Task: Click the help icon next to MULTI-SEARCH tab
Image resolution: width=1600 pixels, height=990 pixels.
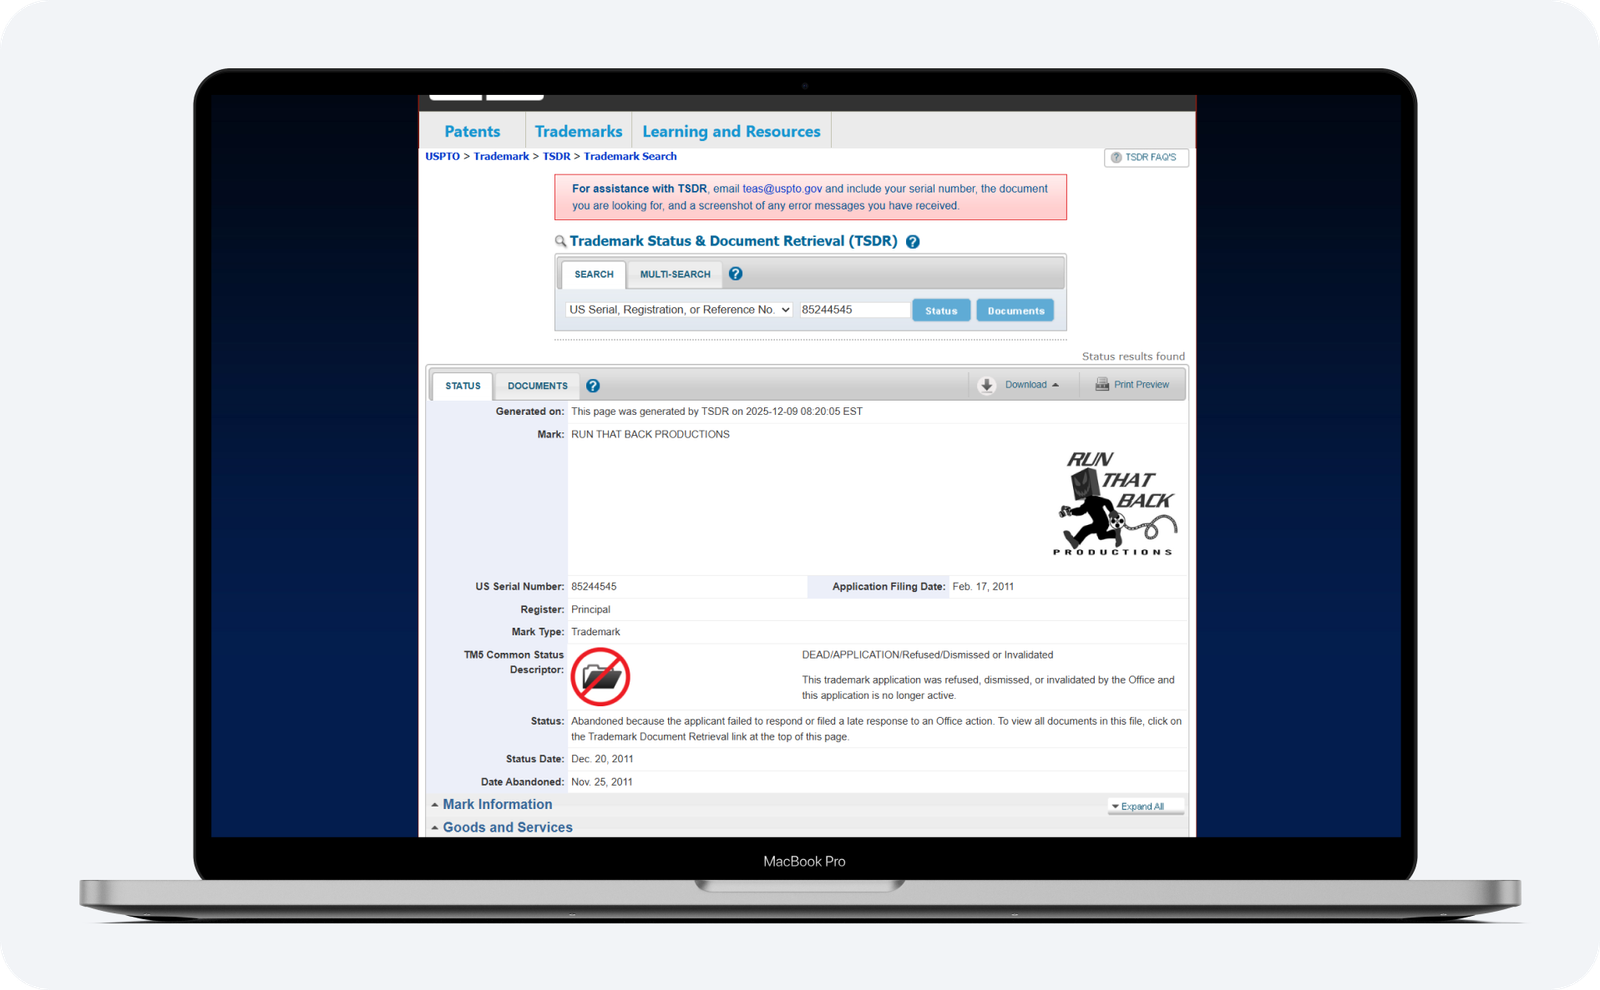Action: pyautogui.click(x=735, y=274)
